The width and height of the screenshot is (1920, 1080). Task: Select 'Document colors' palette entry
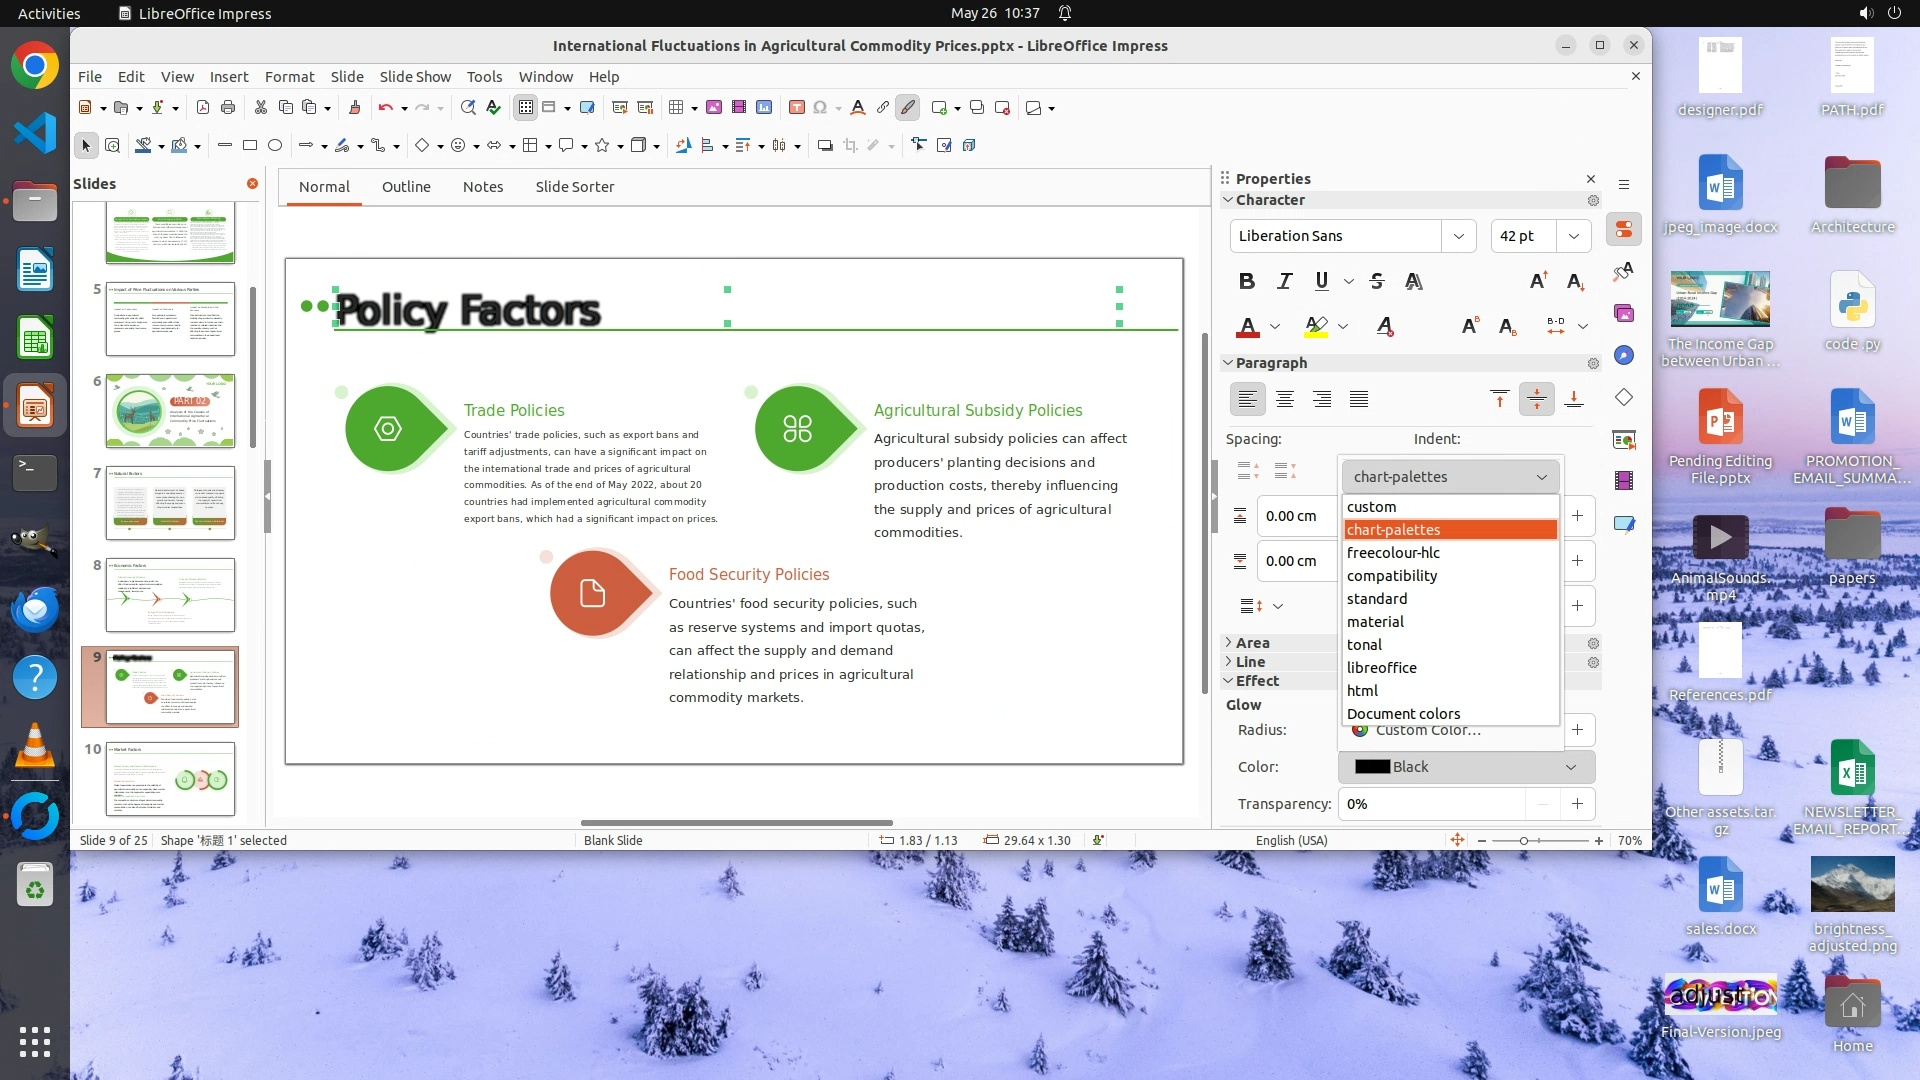1403,714
